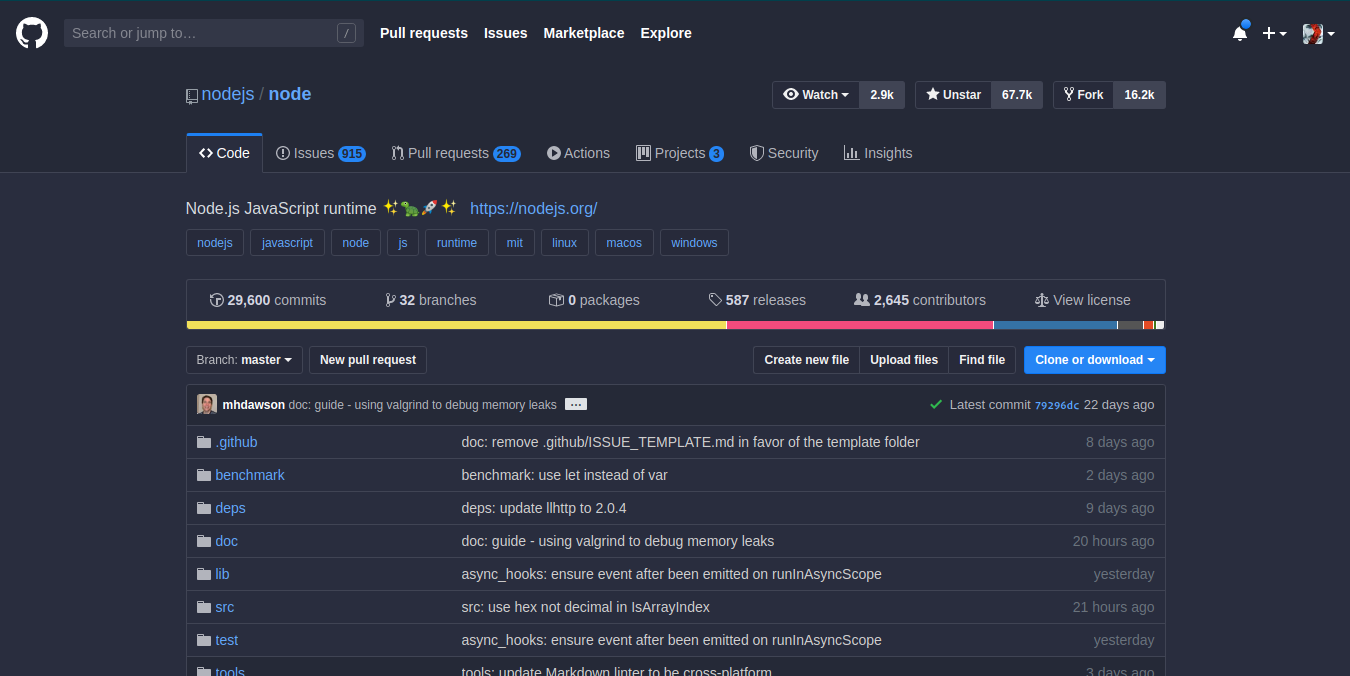Click the branch icon next to 32 branches
This screenshot has height=676, width=1350.
(390, 300)
